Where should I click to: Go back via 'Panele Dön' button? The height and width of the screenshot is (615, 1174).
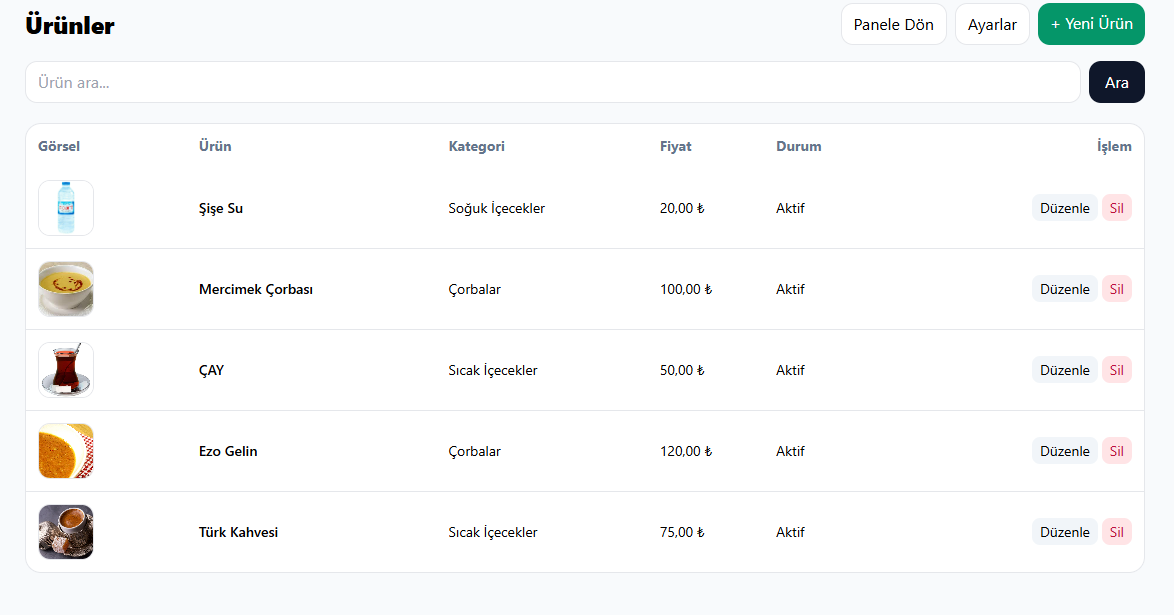tap(893, 24)
